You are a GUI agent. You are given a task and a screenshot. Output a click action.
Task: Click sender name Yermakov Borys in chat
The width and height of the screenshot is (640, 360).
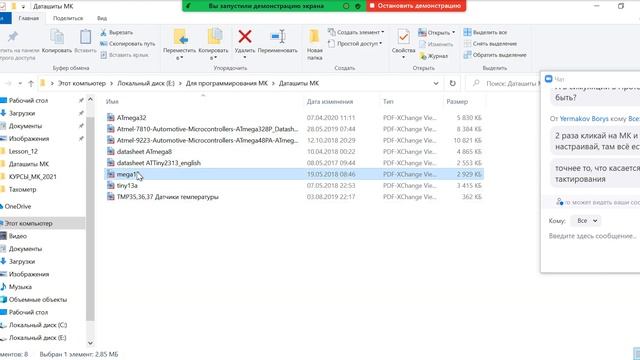click(x=584, y=119)
